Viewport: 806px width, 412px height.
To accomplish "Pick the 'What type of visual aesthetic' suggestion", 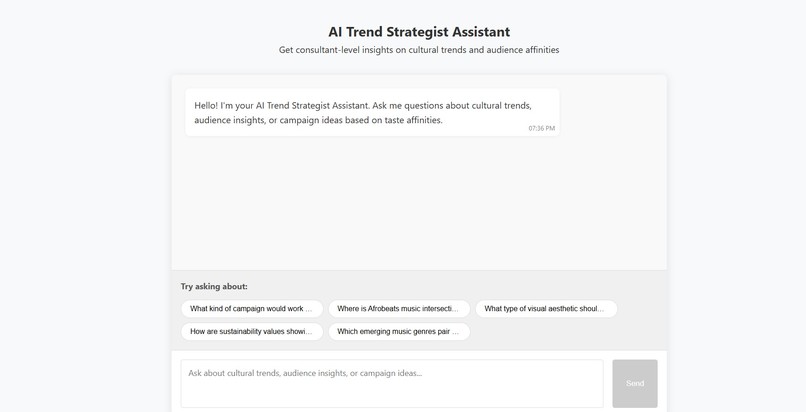I will tap(545, 309).
